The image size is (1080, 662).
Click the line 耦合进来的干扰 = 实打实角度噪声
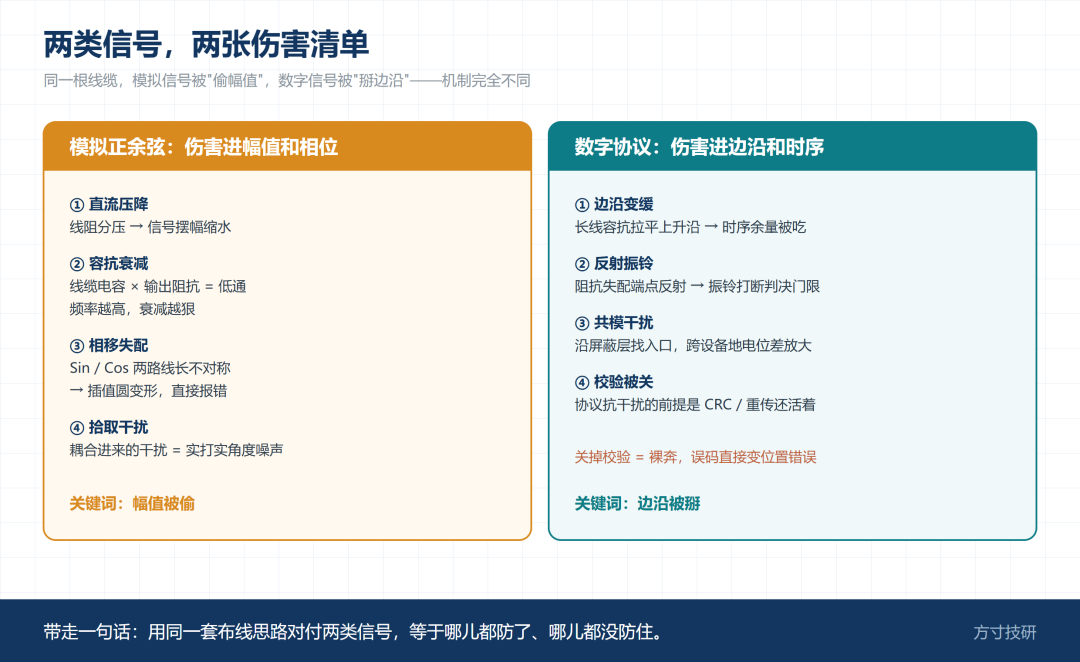pos(176,450)
